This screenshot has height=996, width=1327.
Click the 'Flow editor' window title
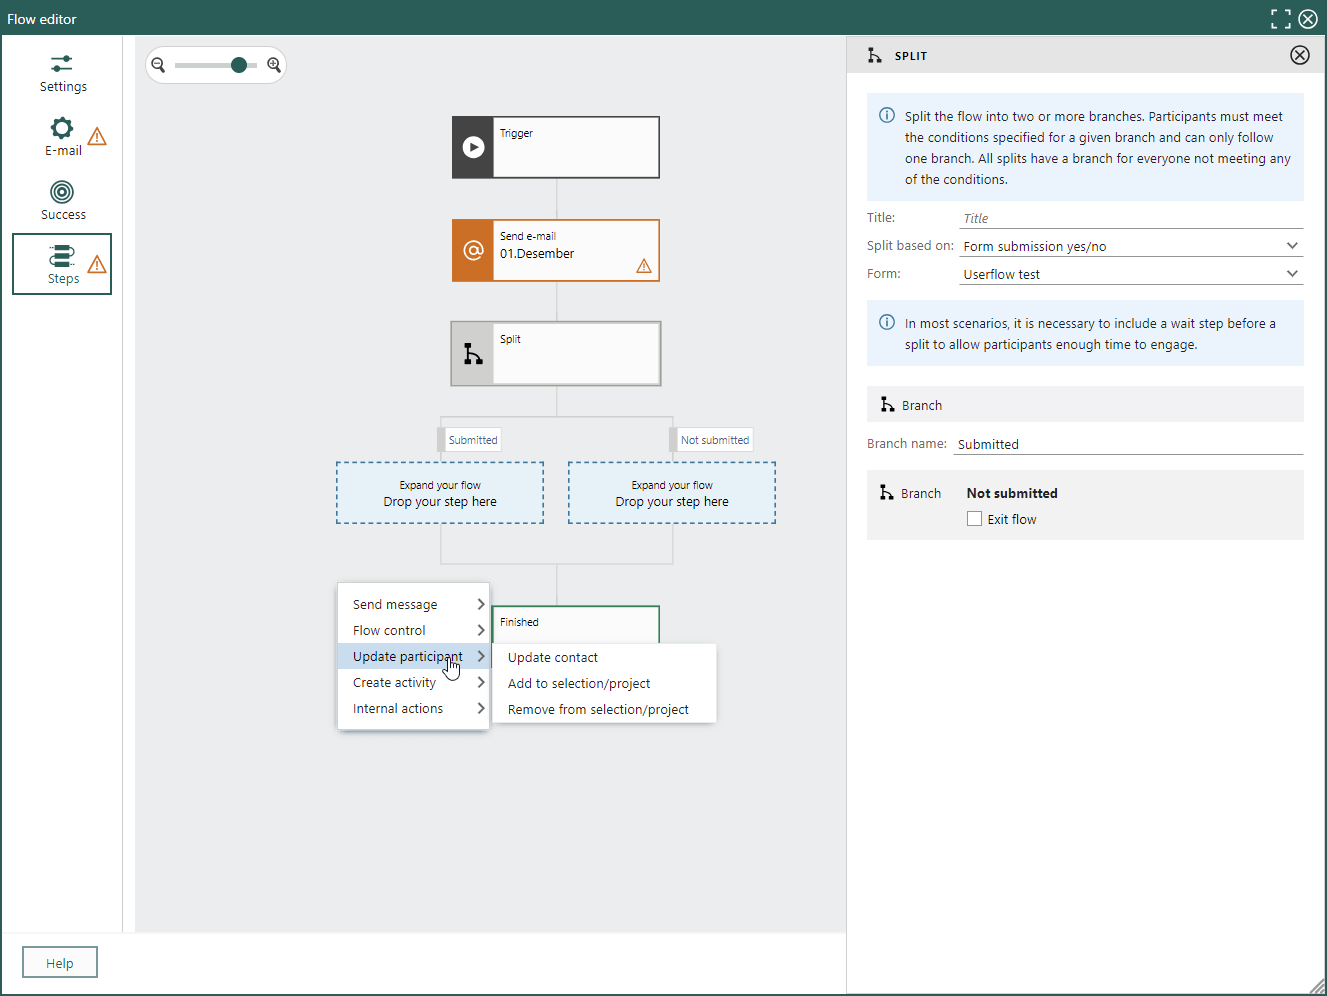(42, 19)
